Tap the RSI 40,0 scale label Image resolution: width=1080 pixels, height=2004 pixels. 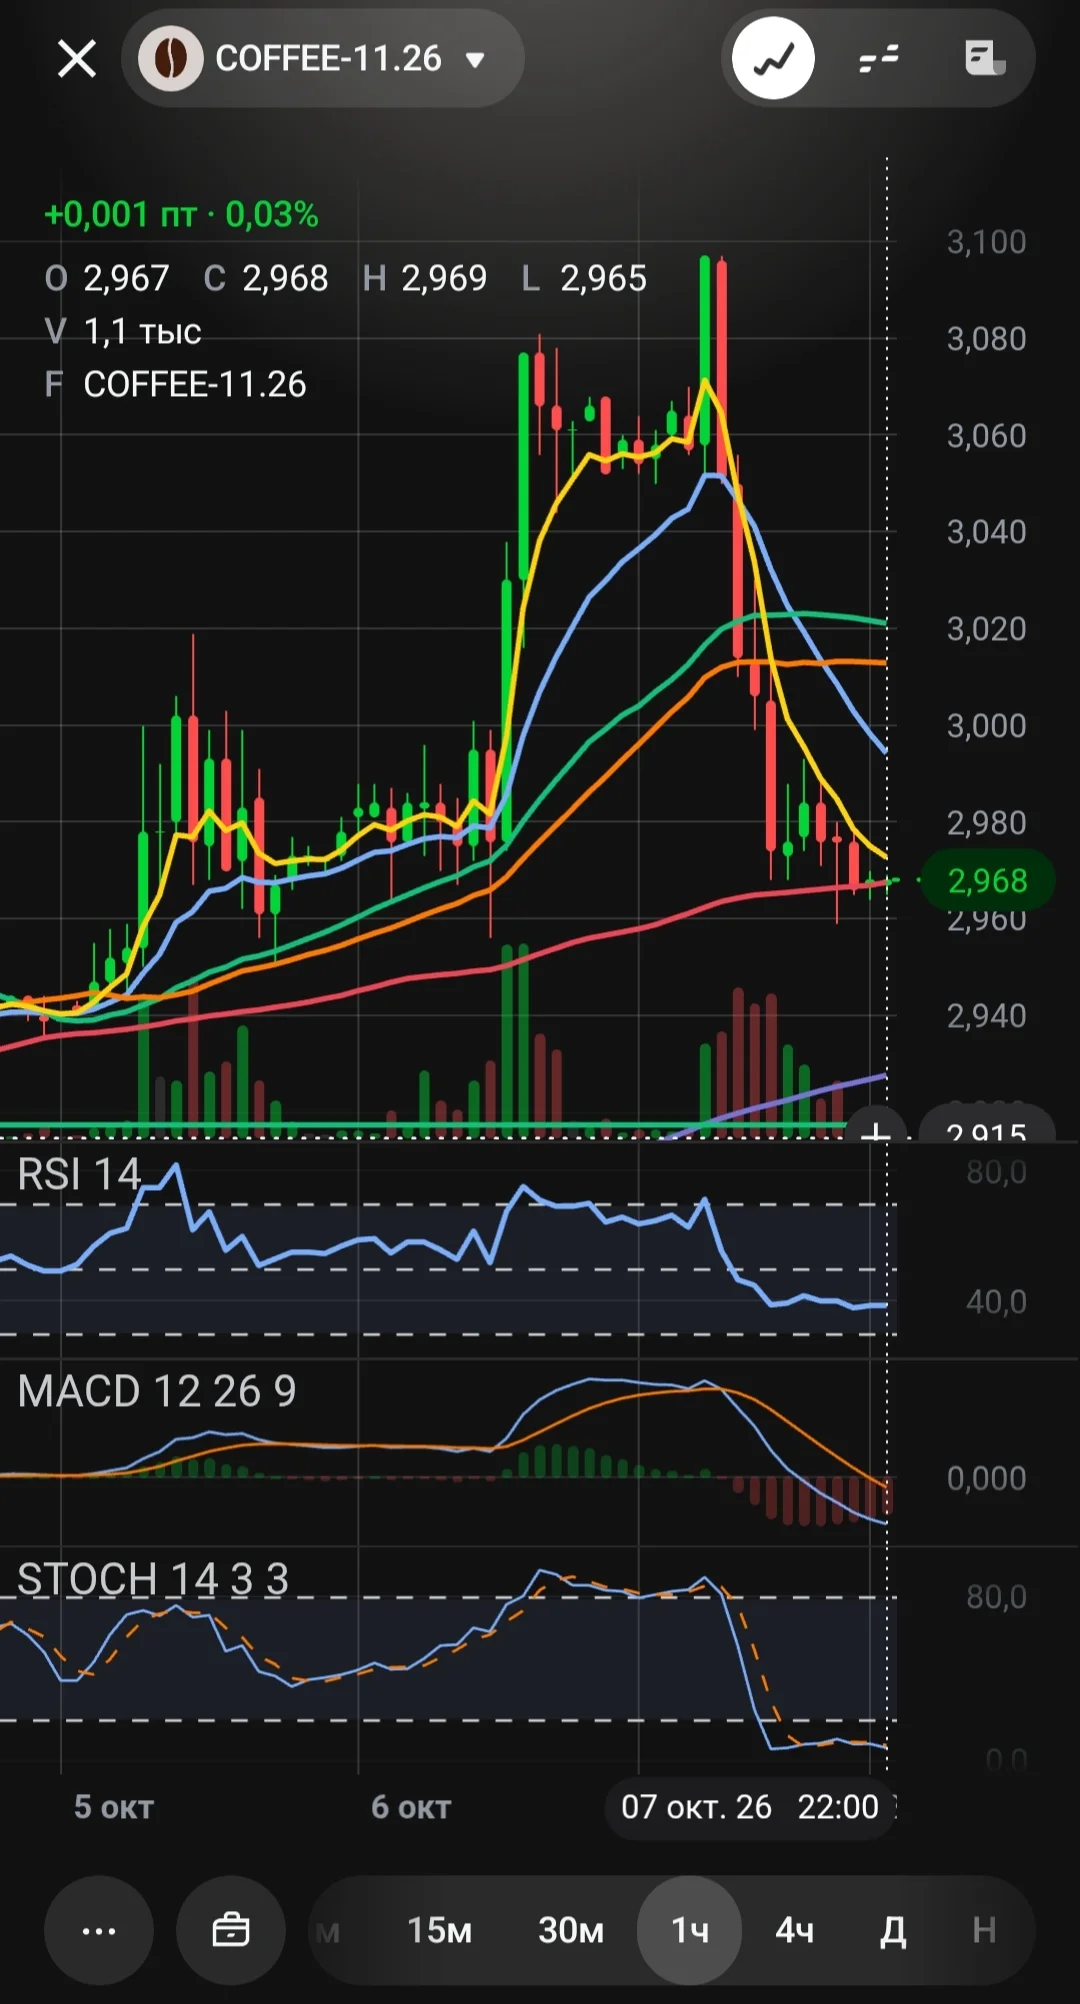(x=996, y=1301)
